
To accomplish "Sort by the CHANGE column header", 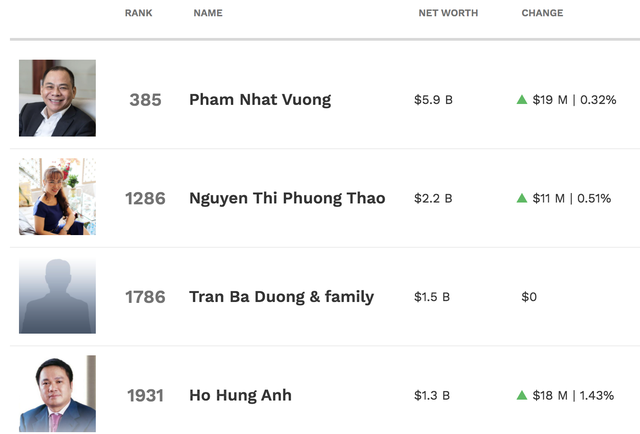I will (542, 13).
